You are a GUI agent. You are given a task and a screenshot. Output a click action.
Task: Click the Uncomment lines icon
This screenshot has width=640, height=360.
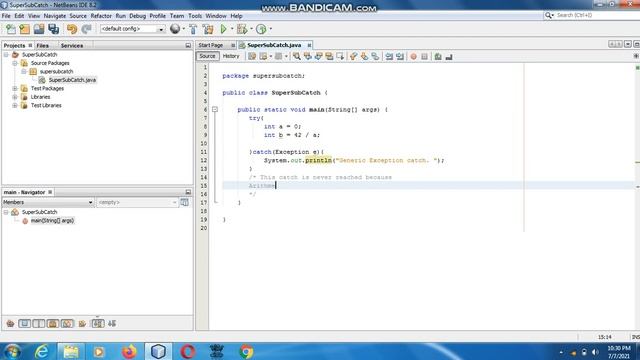(449, 56)
